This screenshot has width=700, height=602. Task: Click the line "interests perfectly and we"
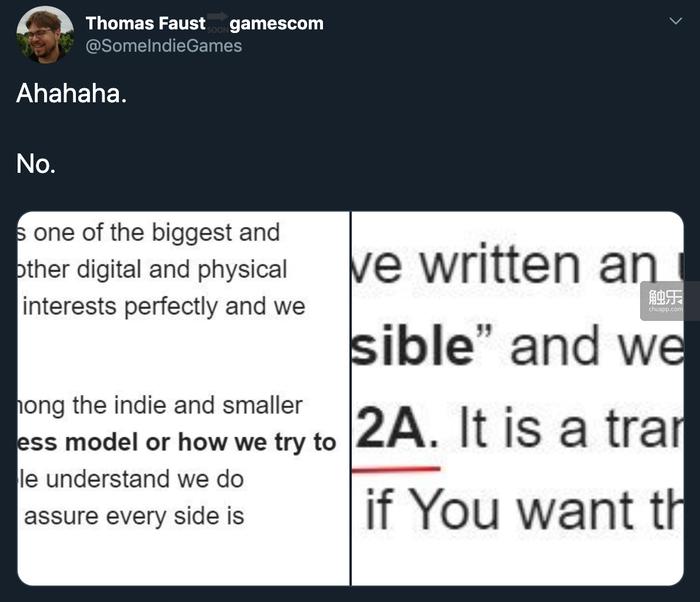(x=163, y=306)
